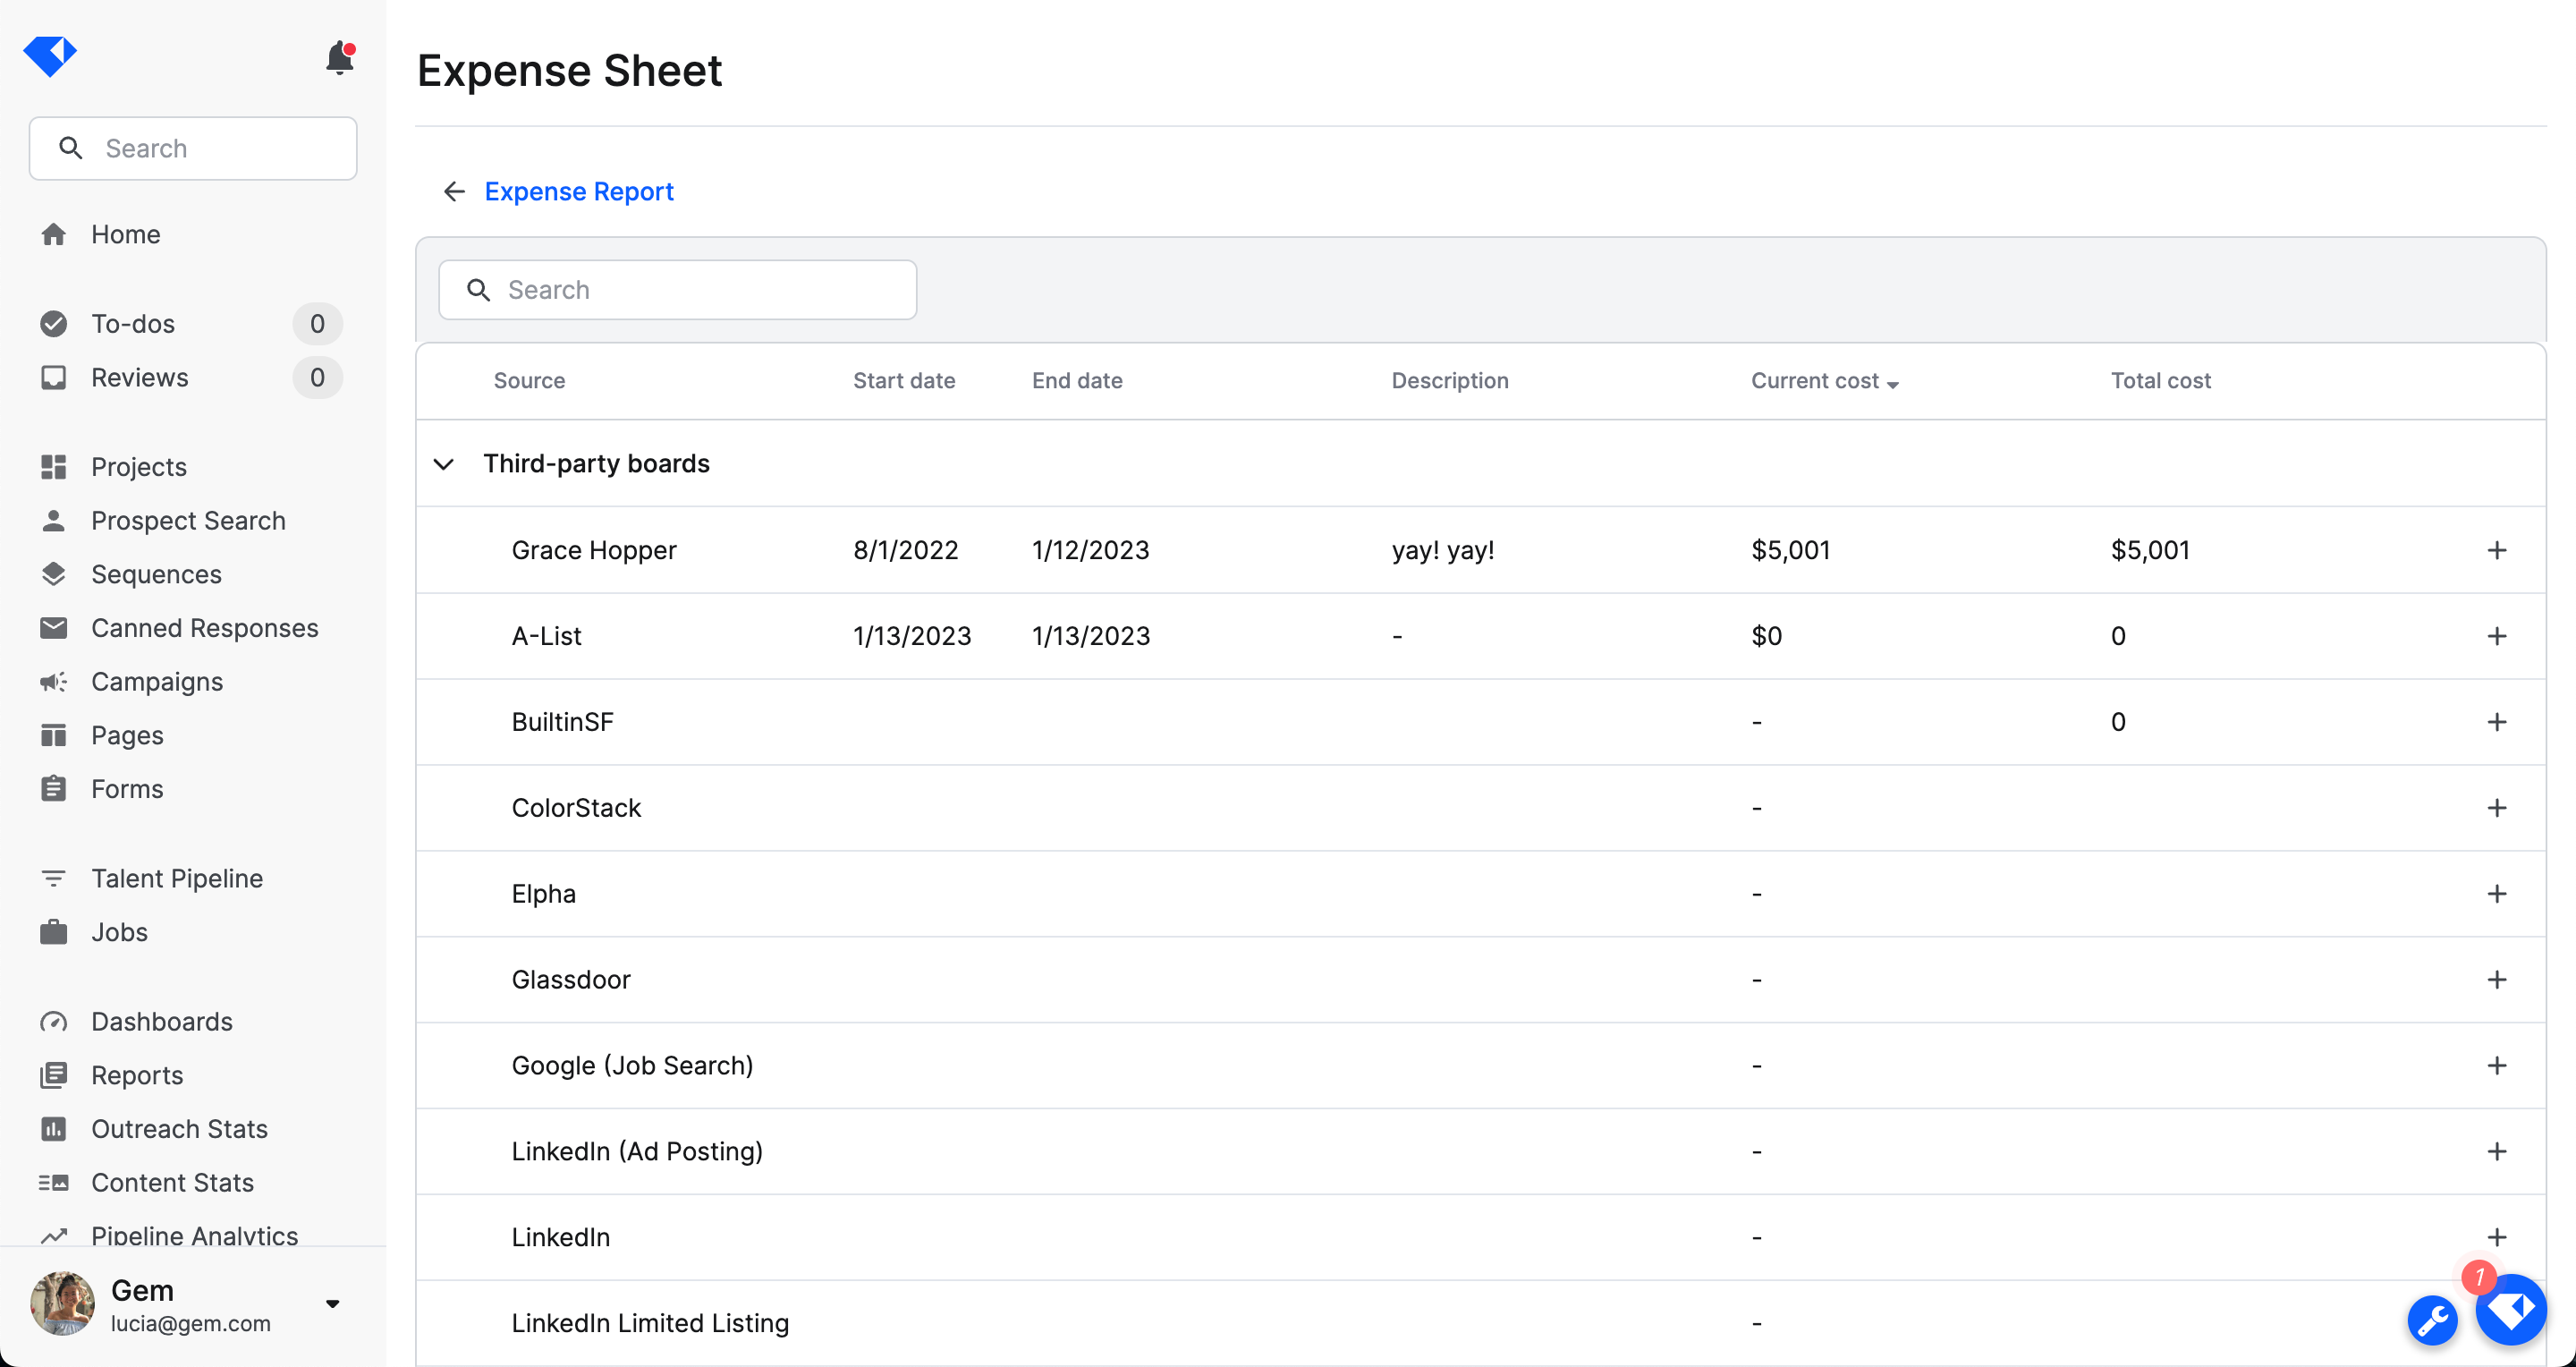Click the ColorStack source name

tap(576, 808)
